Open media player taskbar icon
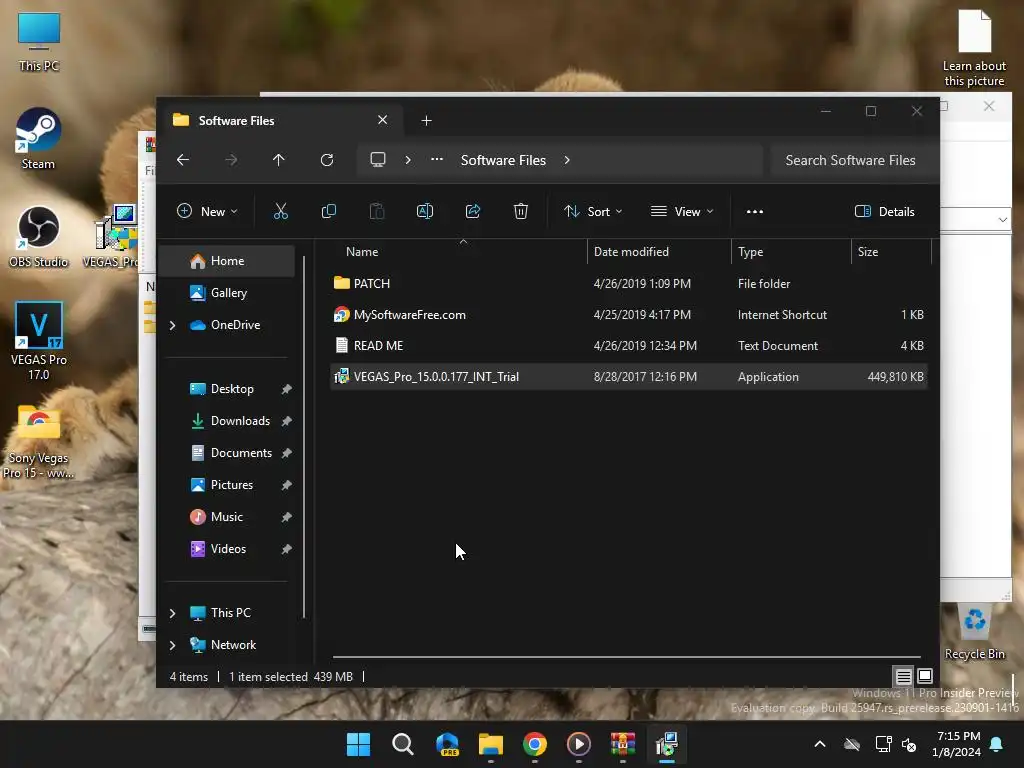 579,744
